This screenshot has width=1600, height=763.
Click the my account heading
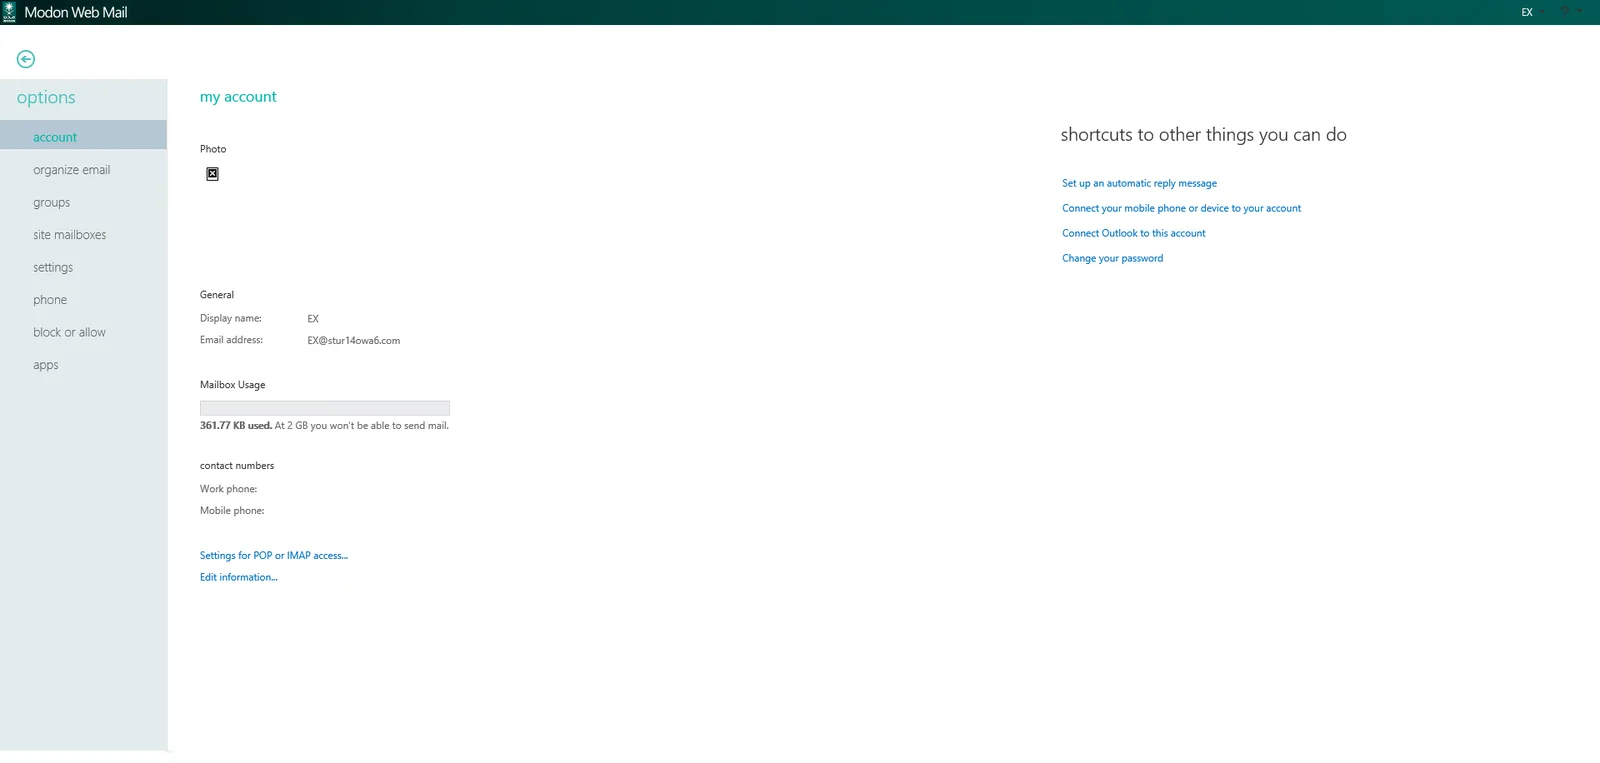tap(238, 97)
